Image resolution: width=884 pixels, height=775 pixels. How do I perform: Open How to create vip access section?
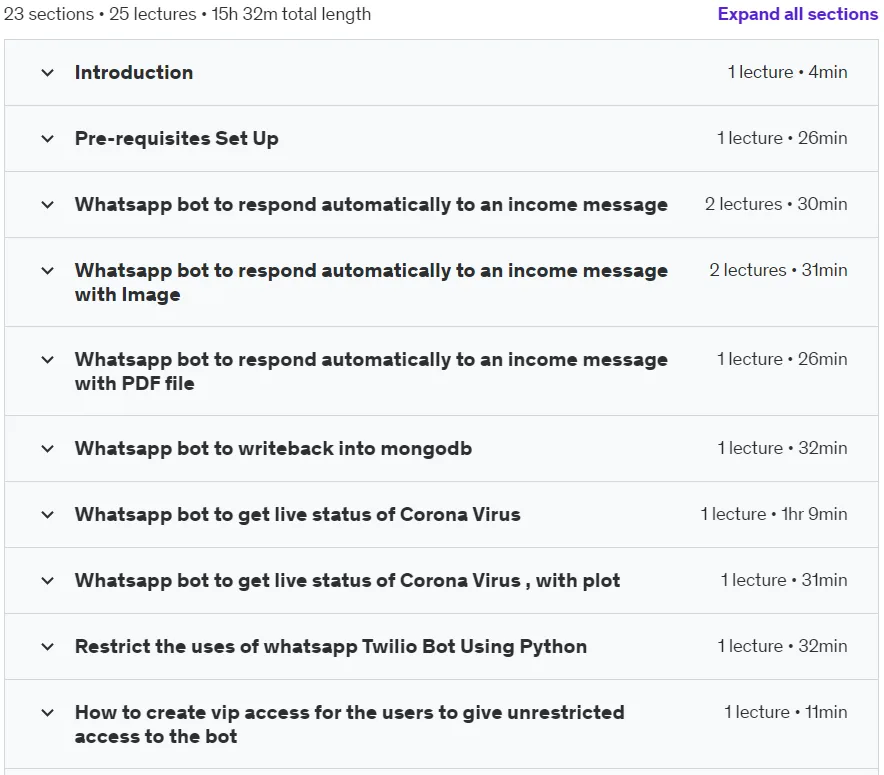pyautogui.click(x=350, y=724)
